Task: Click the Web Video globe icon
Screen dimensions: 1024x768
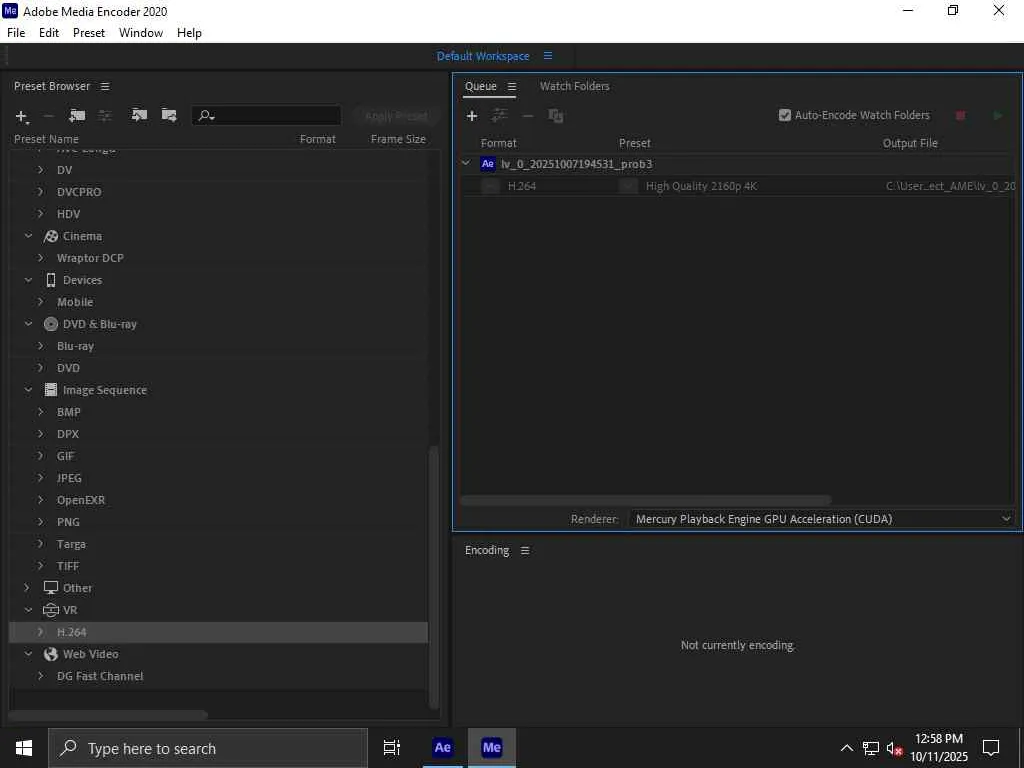Action: [x=51, y=654]
